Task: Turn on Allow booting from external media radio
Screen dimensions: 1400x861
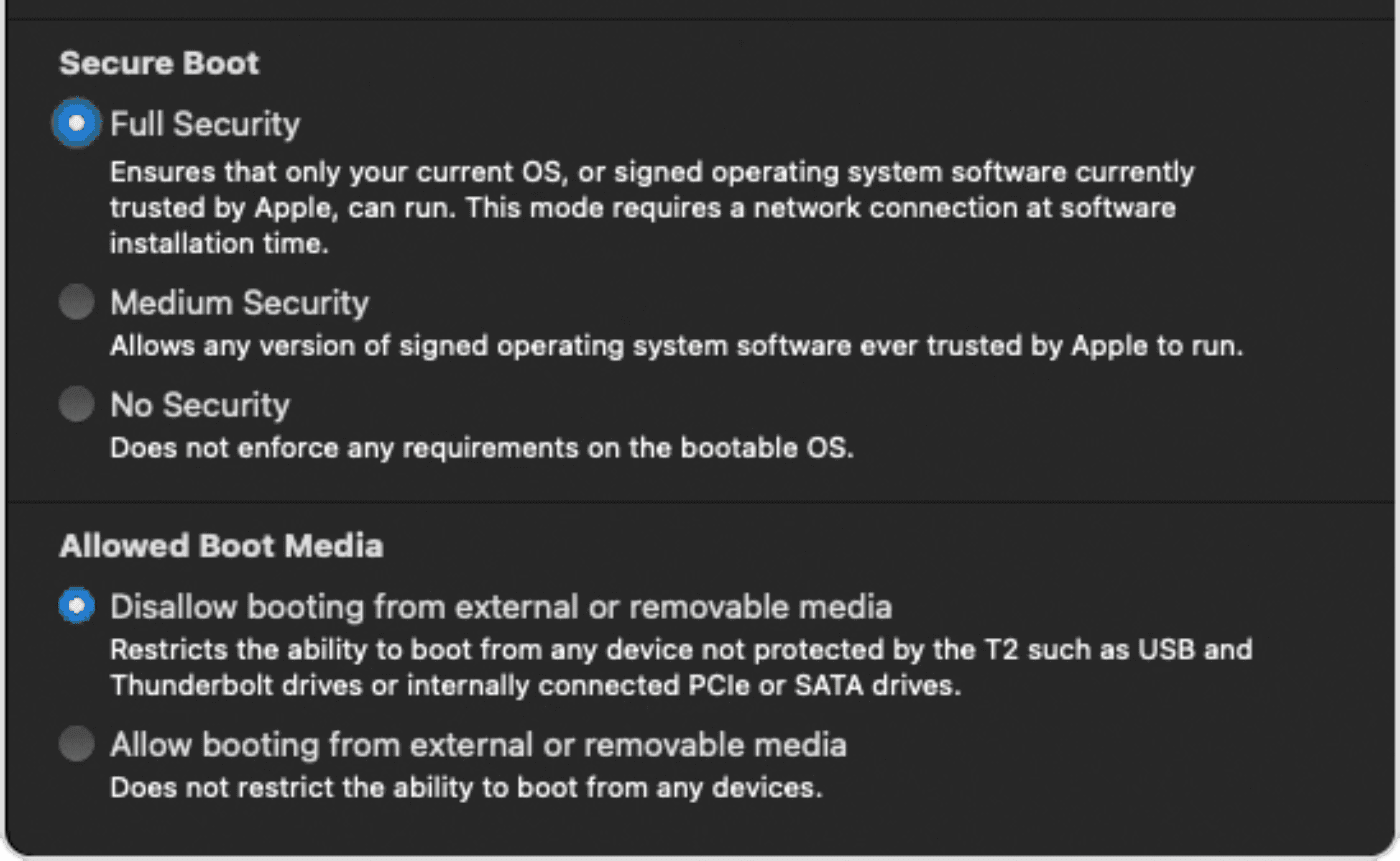Action: [x=76, y=744]
